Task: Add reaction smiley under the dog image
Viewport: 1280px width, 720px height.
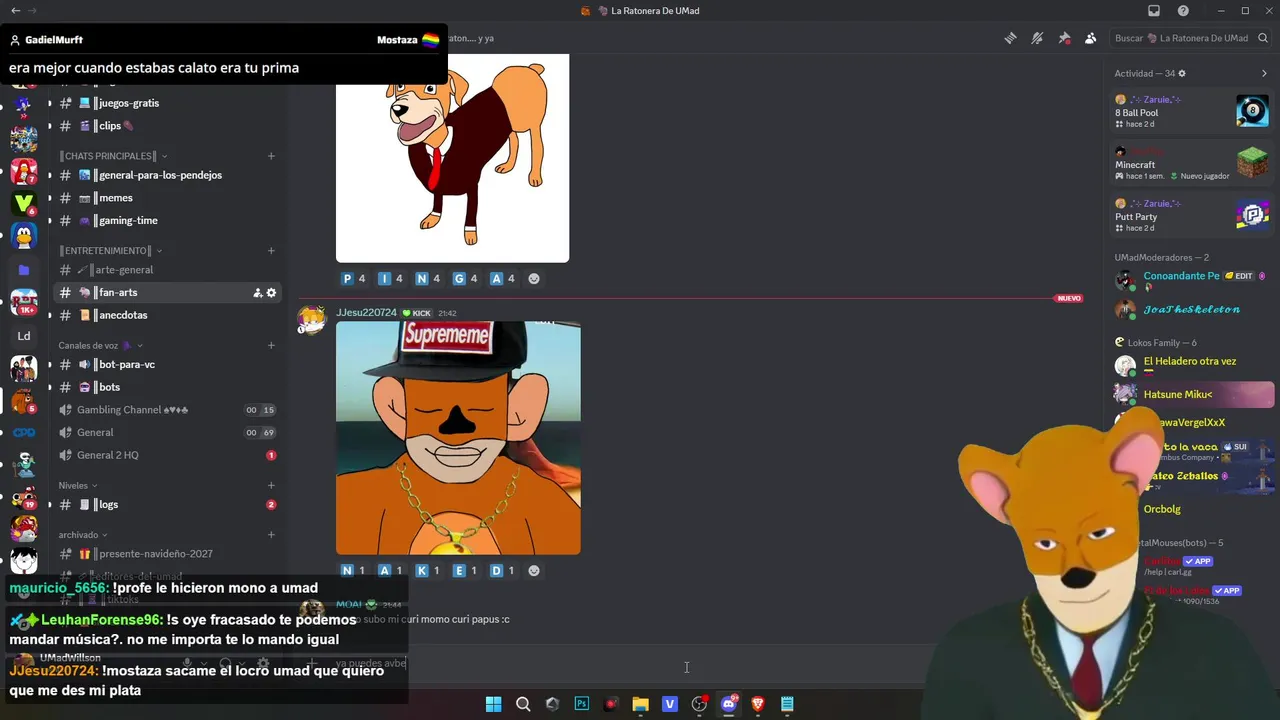Action: [533, 279]
